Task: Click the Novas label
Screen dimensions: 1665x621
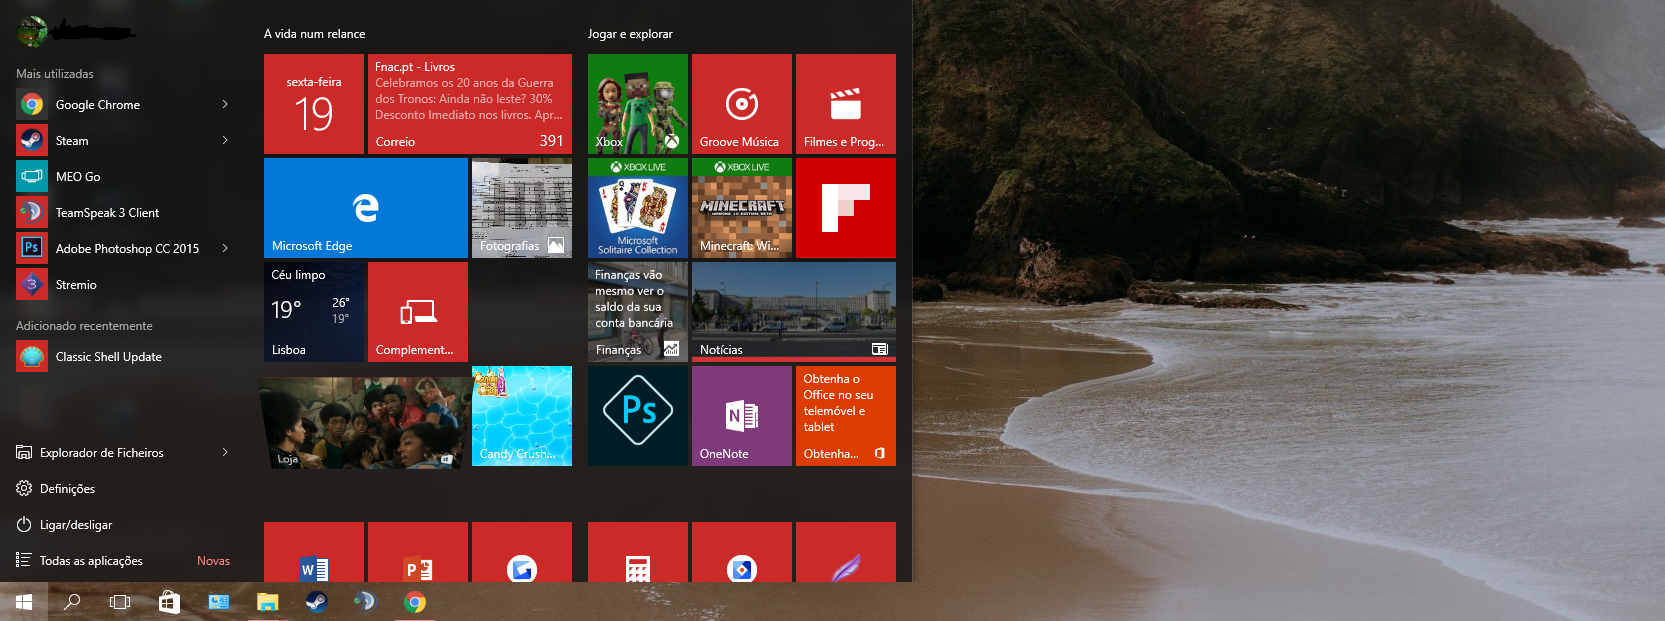Action: [x=213, y=561]
